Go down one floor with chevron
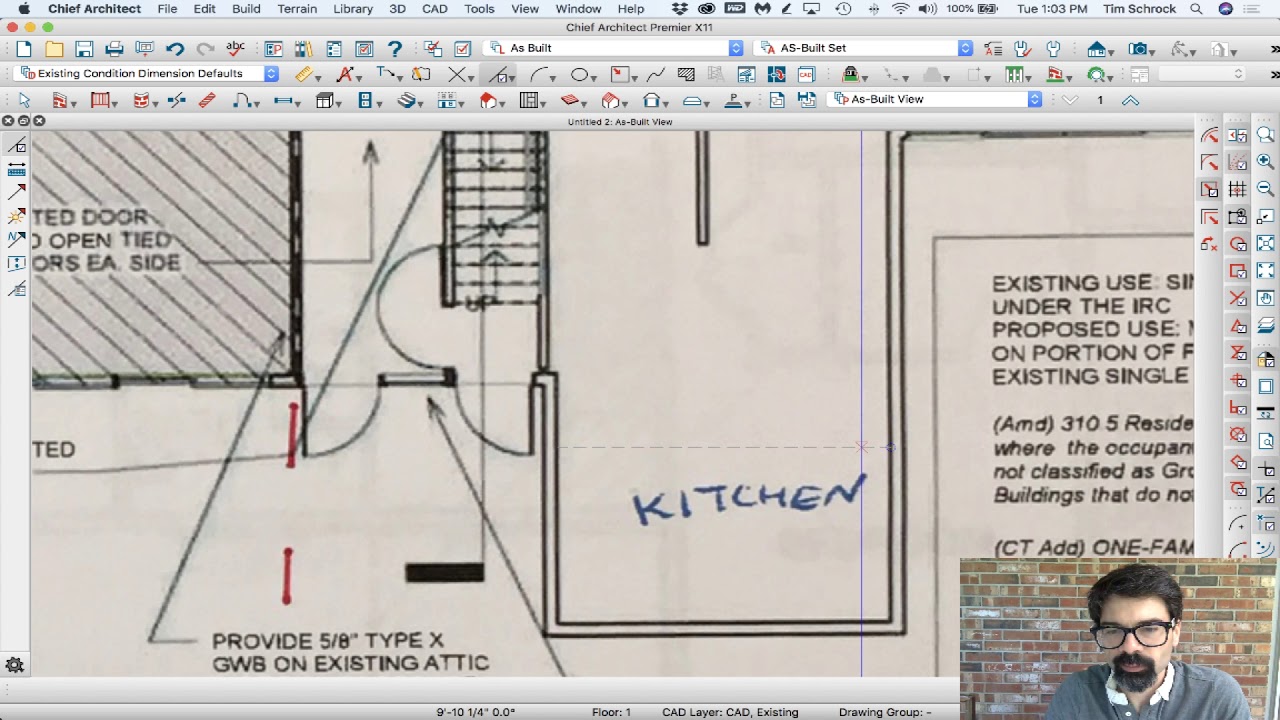1280x720 pixels. point(1070,99)
